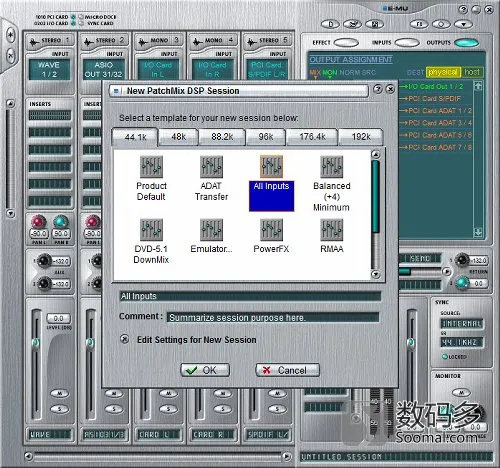Click the All Inputs template icon

[271, 167]
